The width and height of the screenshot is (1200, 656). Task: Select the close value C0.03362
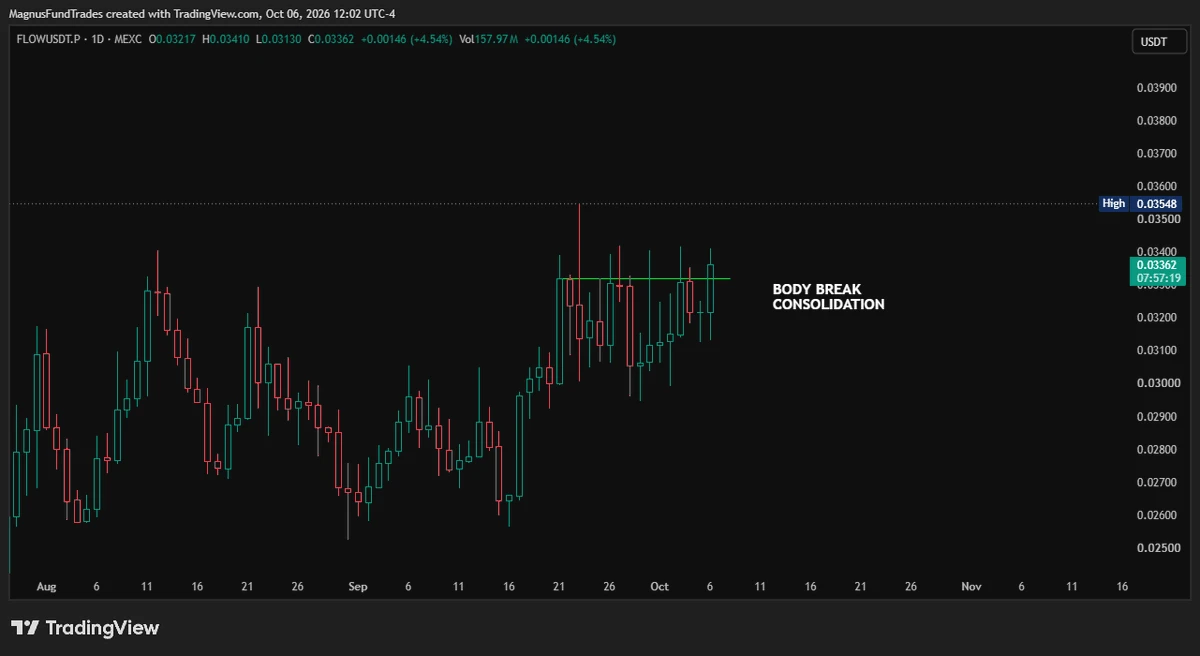(329, 39)
